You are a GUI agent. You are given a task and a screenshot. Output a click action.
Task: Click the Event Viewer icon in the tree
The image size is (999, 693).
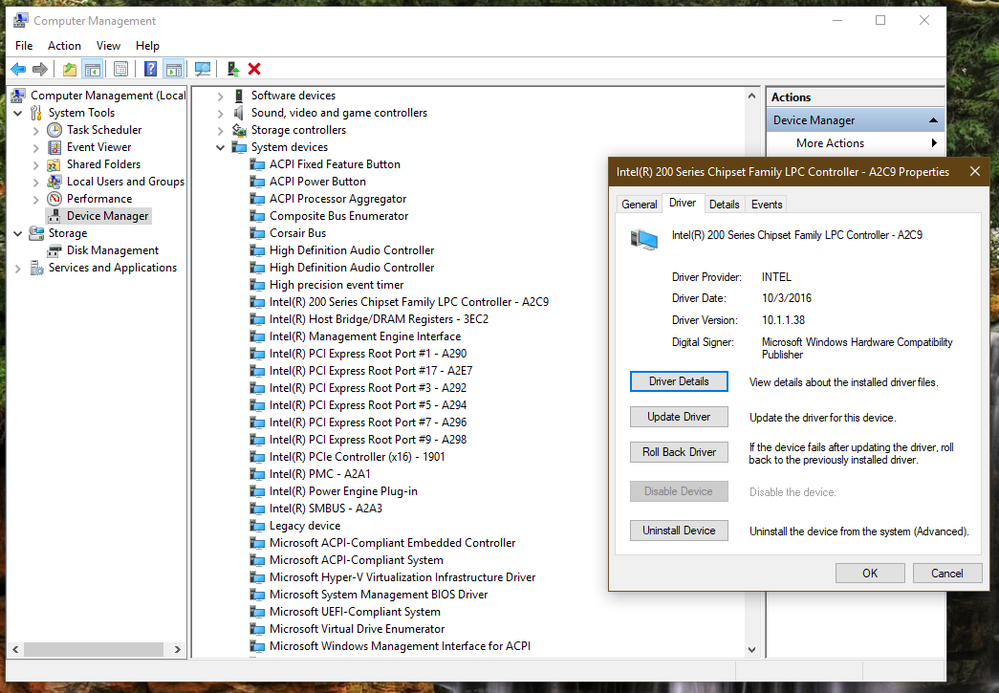(54, 147)
